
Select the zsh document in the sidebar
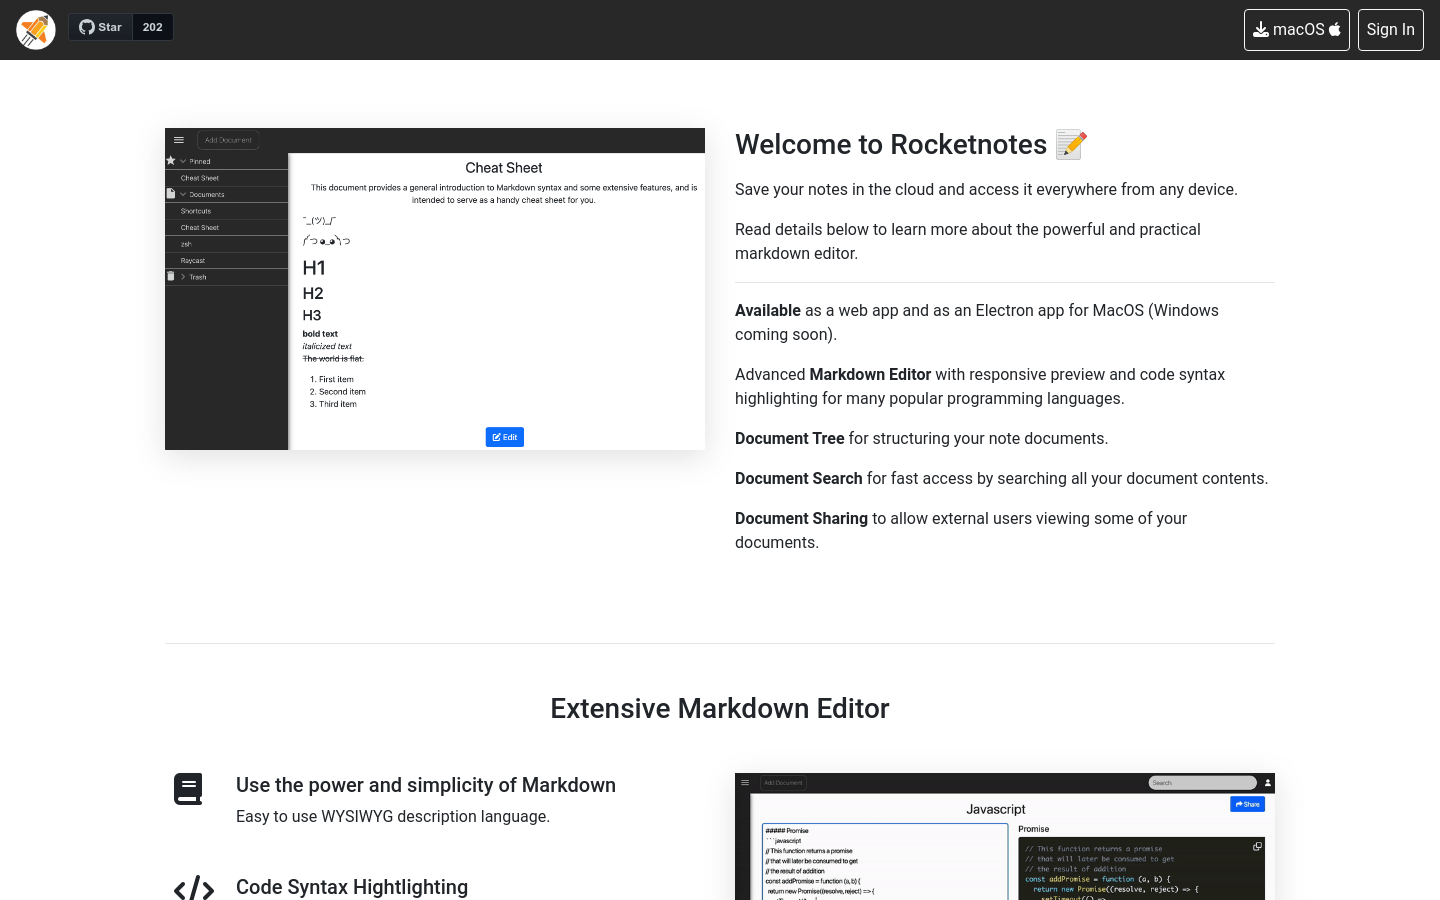point(186,244)
